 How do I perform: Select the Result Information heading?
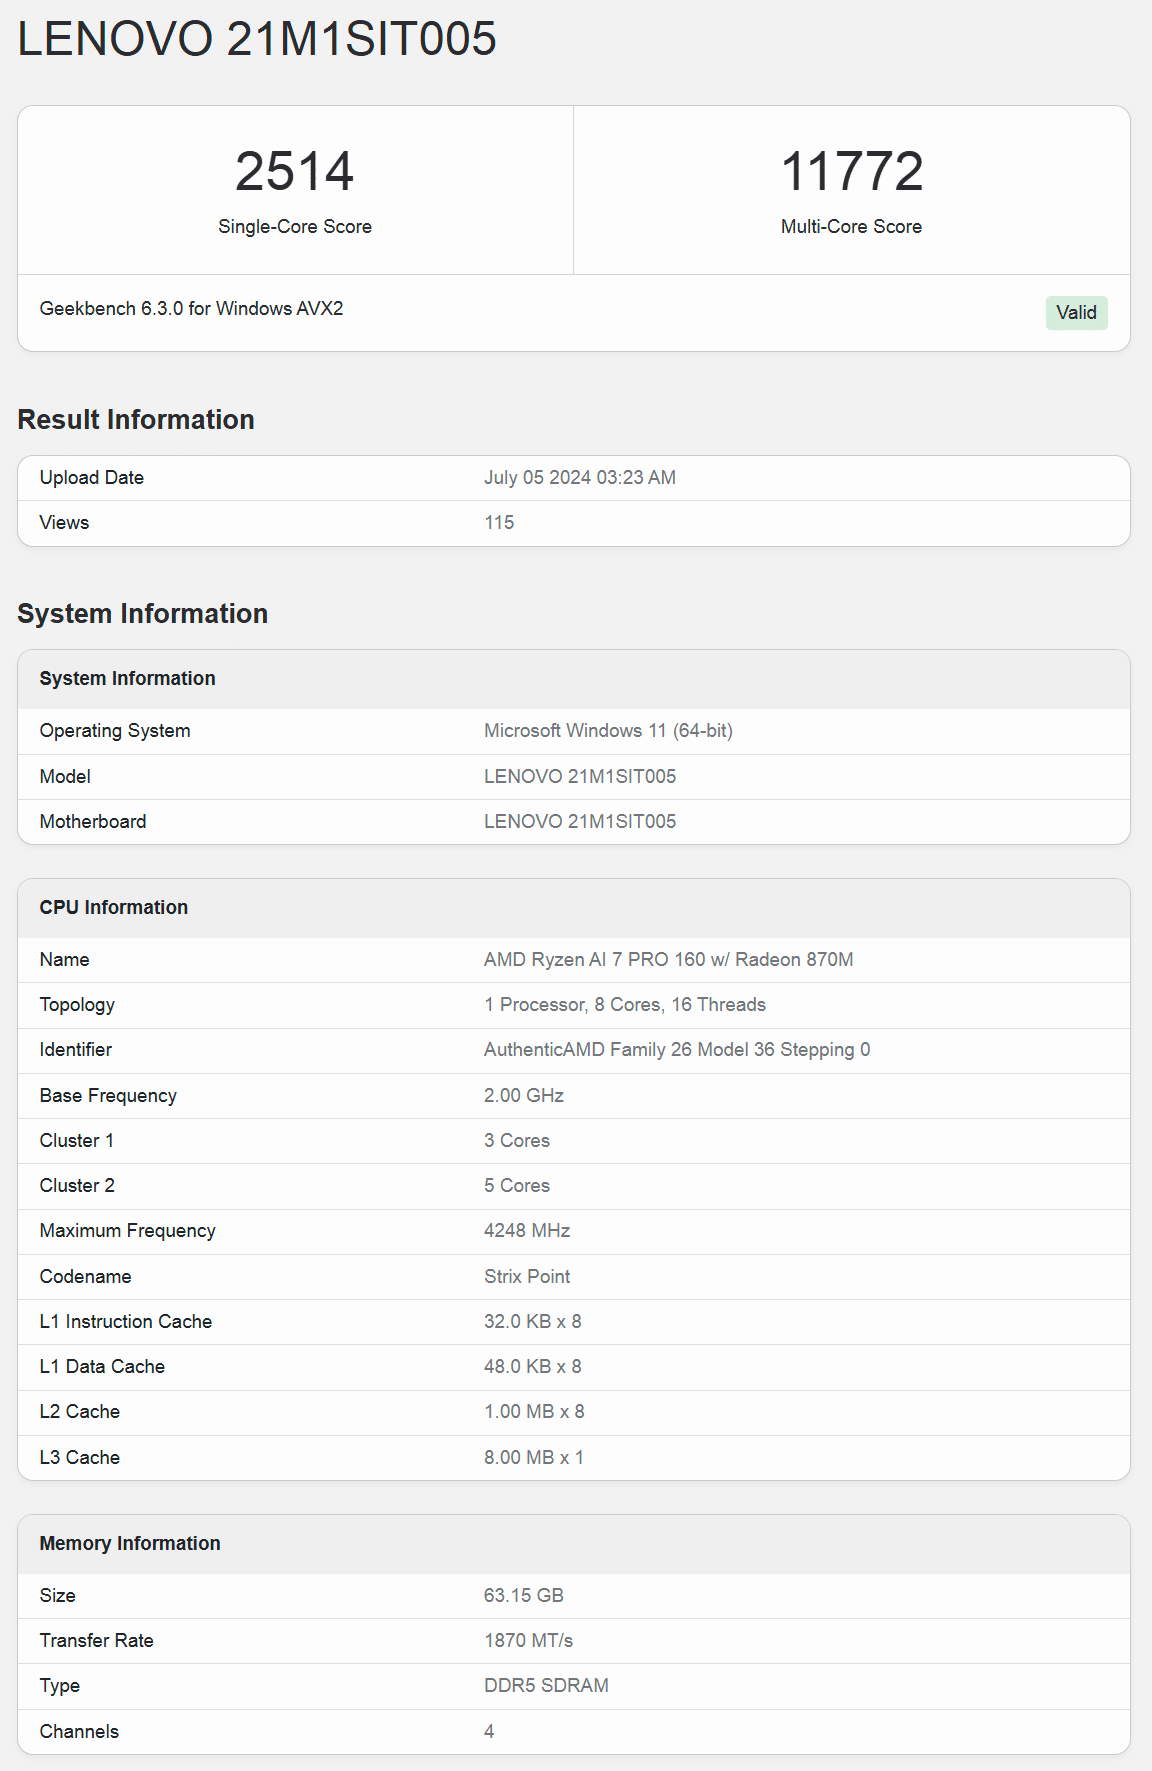pyautogui.click(x=136, y=419)
